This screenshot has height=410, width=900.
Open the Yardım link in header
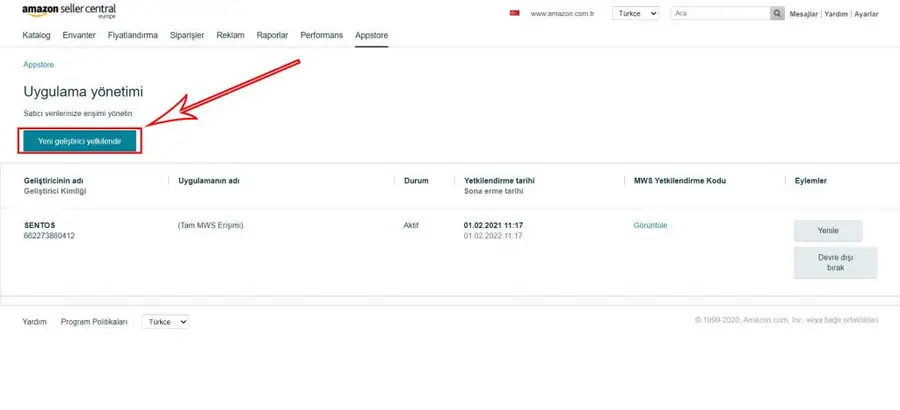836,14
